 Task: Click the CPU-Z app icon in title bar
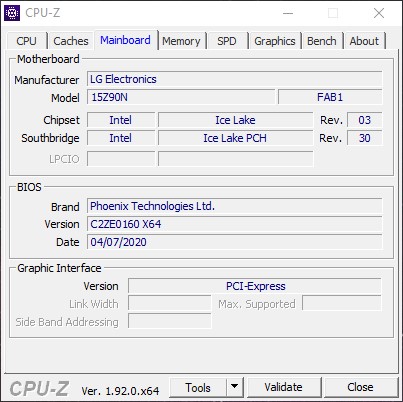point(12,13)
